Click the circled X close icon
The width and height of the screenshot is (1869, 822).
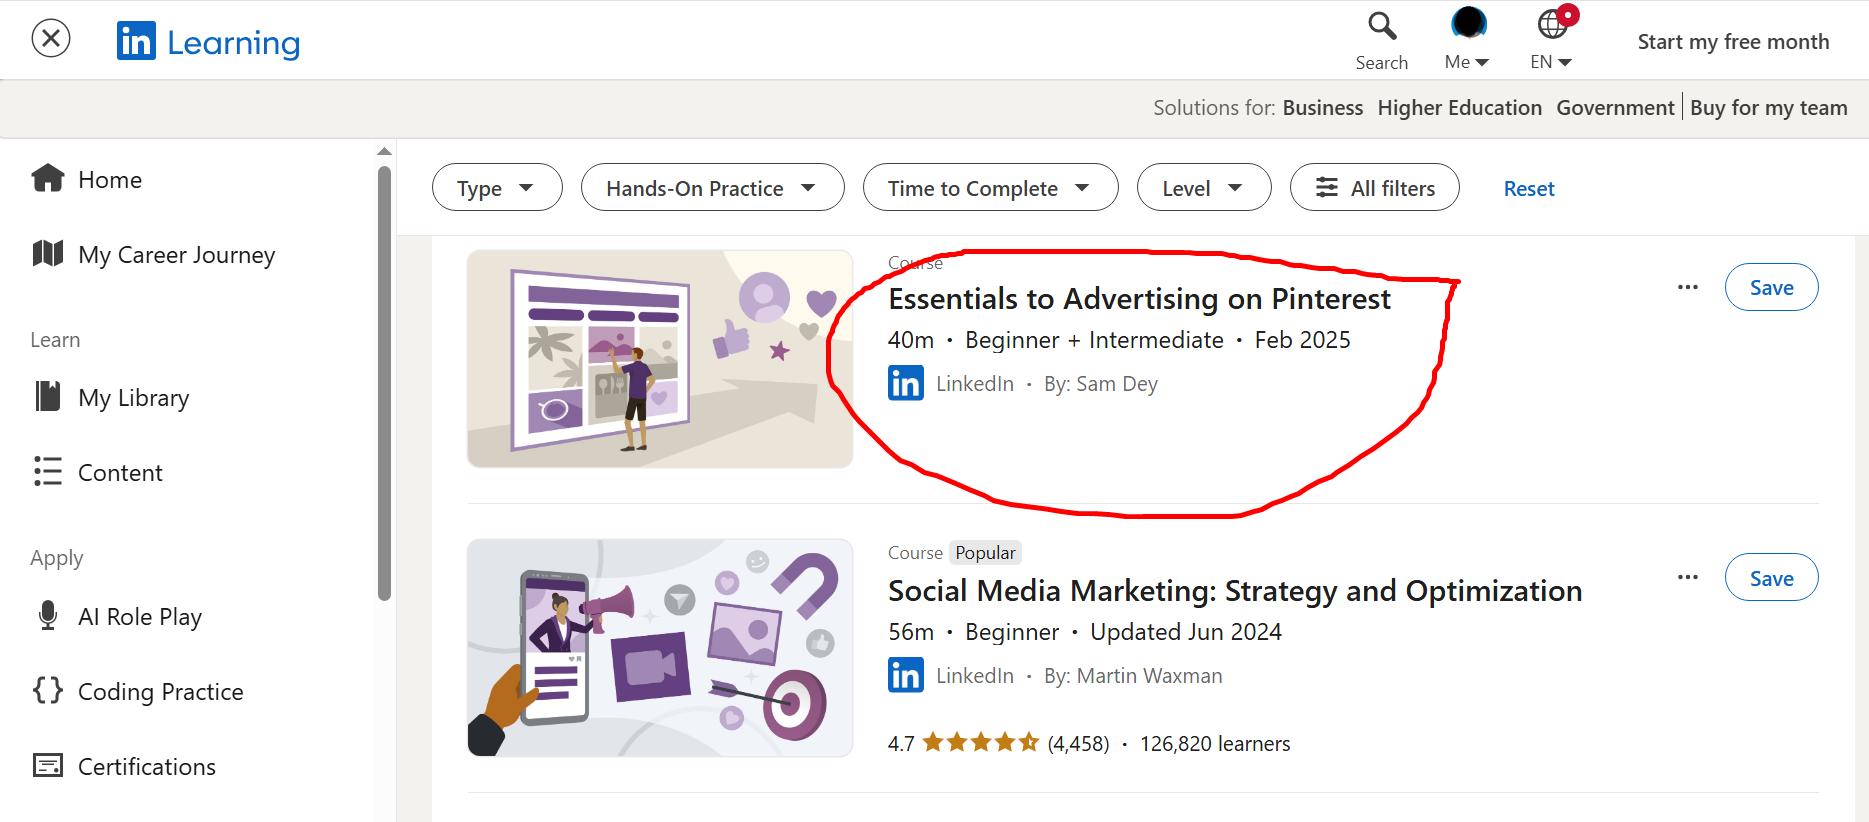51,39
